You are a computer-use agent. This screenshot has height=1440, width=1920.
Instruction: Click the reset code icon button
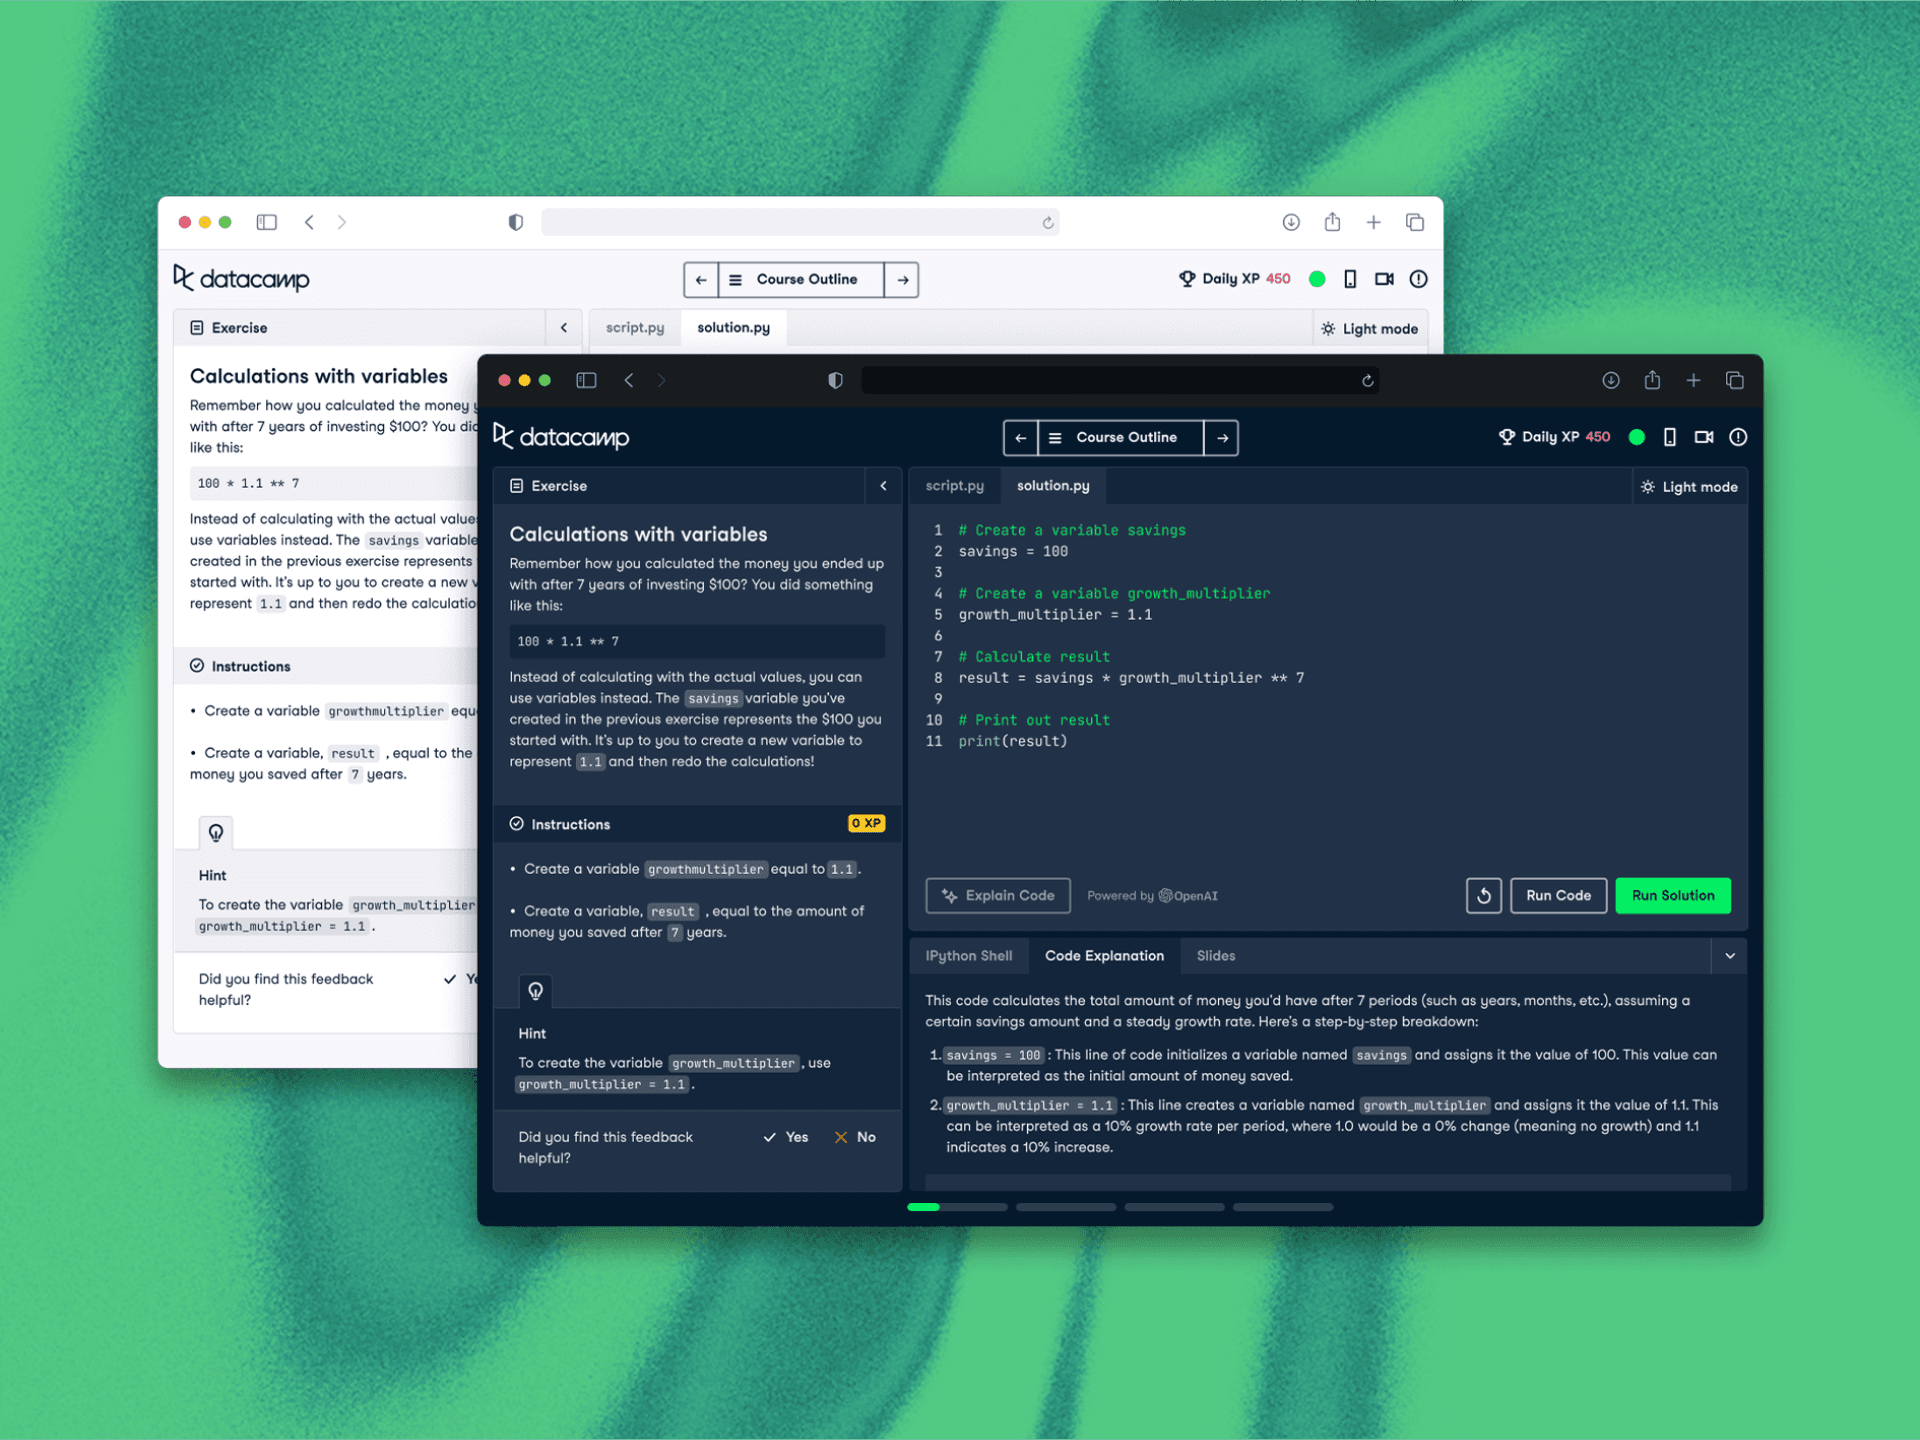(1483, 895)
